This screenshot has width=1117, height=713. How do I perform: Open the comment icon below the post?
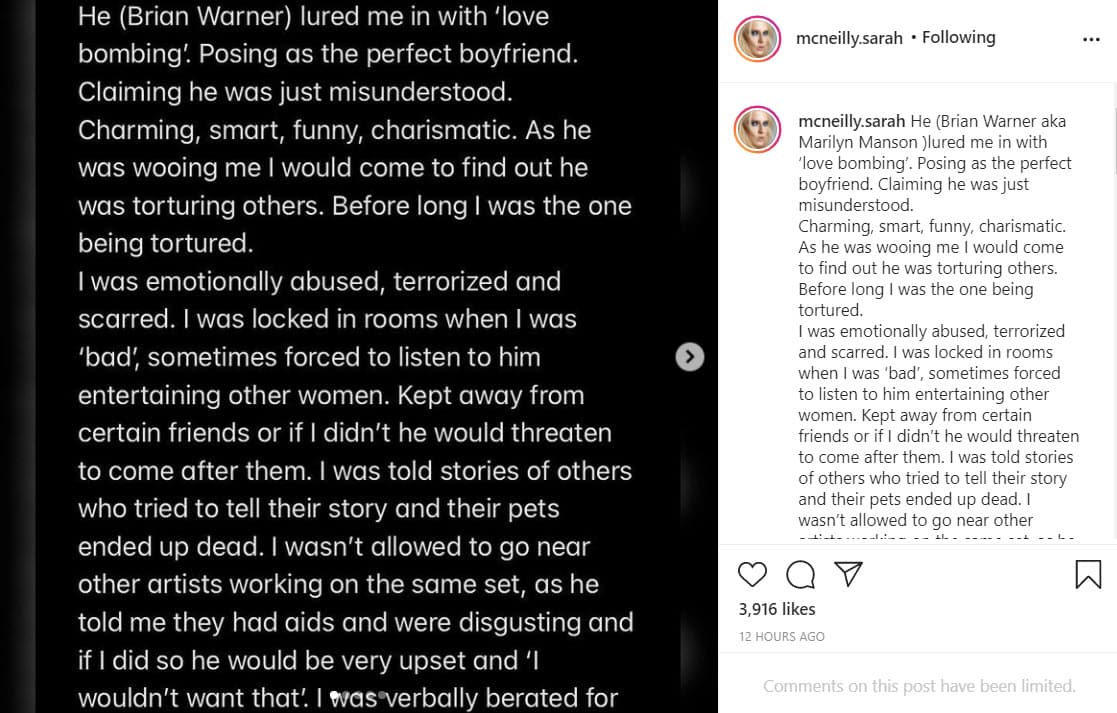(800, 574)
